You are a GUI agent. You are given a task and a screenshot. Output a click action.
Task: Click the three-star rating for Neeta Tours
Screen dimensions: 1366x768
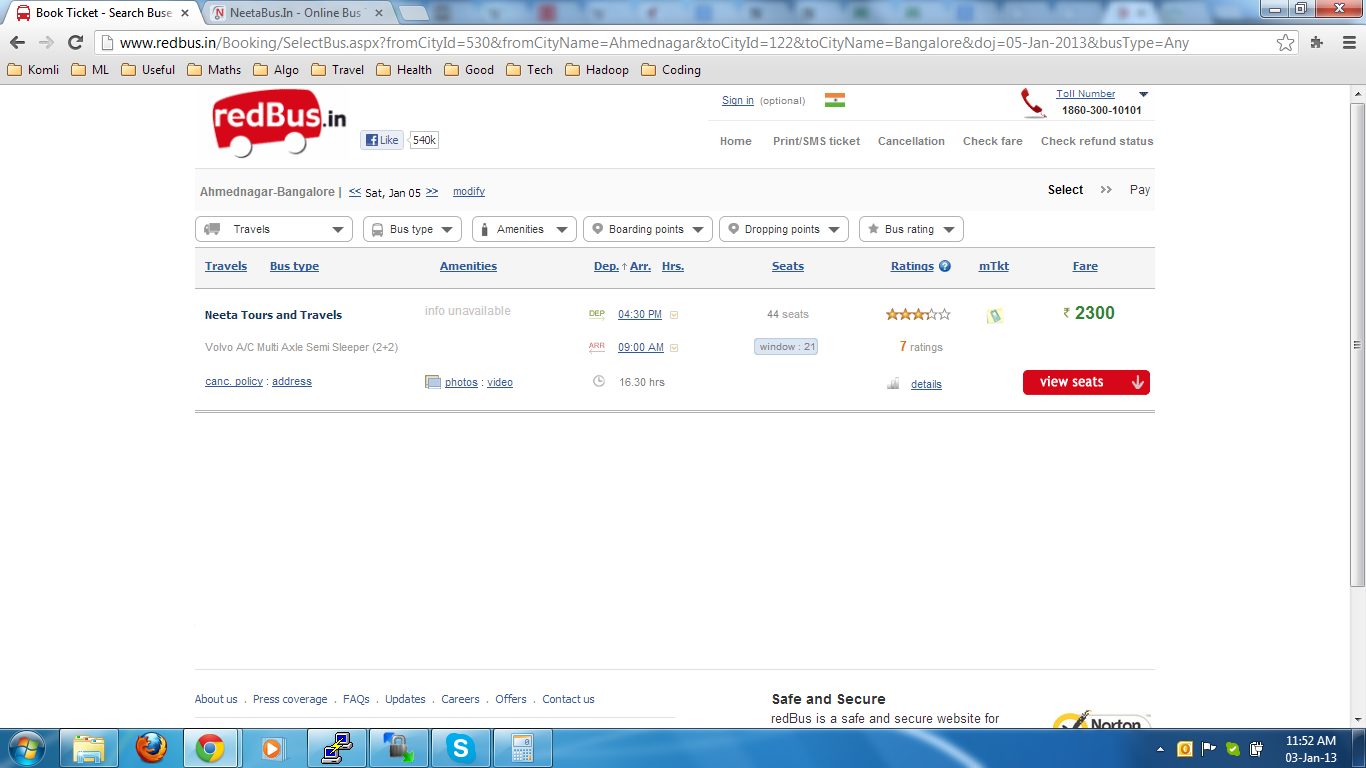pos(918,314)
